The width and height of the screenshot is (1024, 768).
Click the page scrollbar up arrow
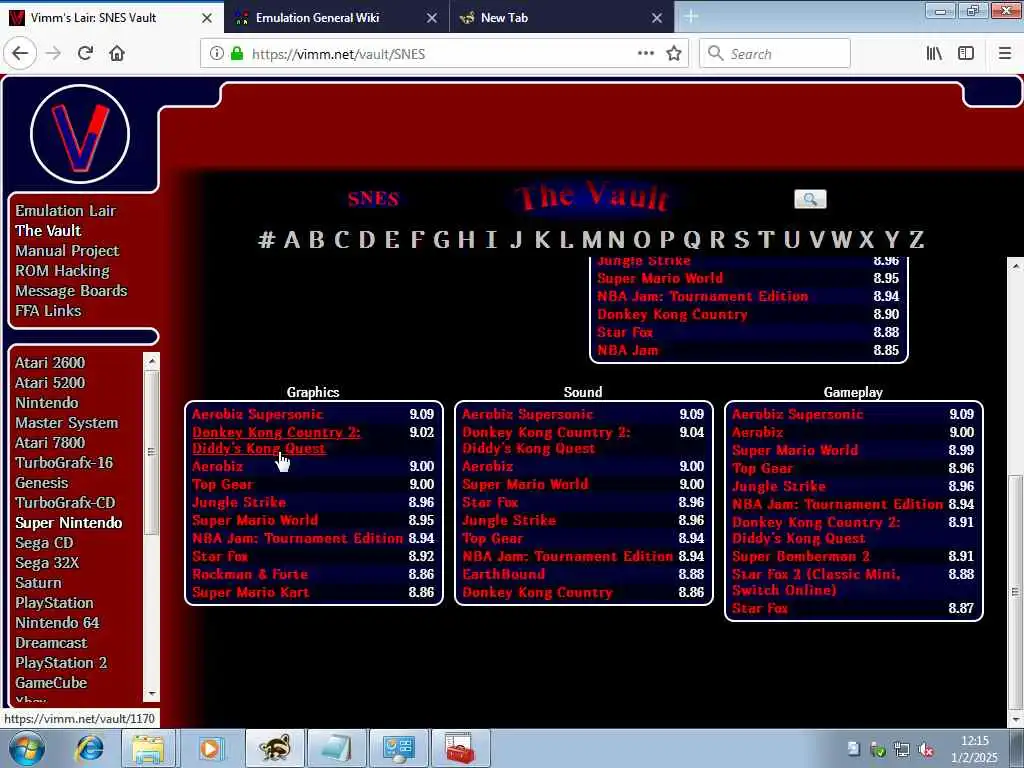(1016, 266)
